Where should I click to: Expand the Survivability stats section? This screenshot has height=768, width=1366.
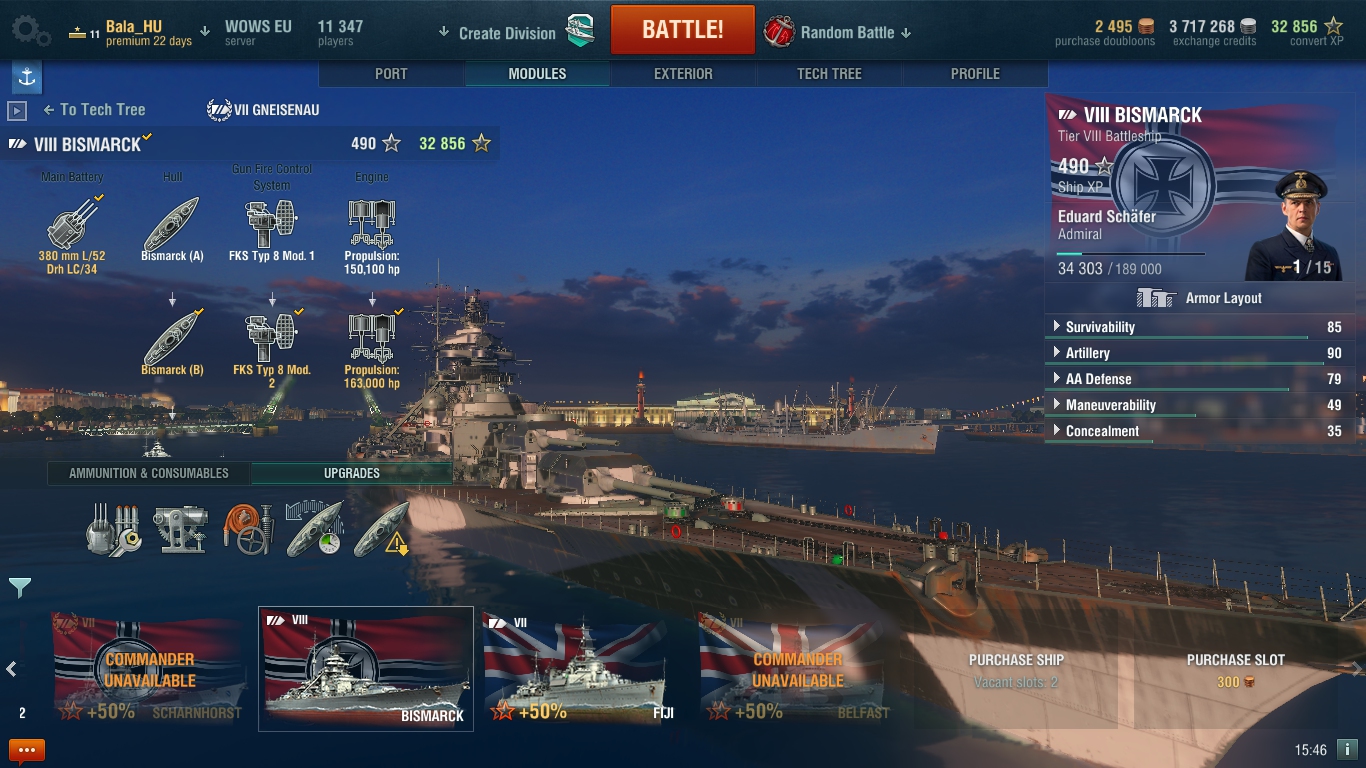[1200, 327]
